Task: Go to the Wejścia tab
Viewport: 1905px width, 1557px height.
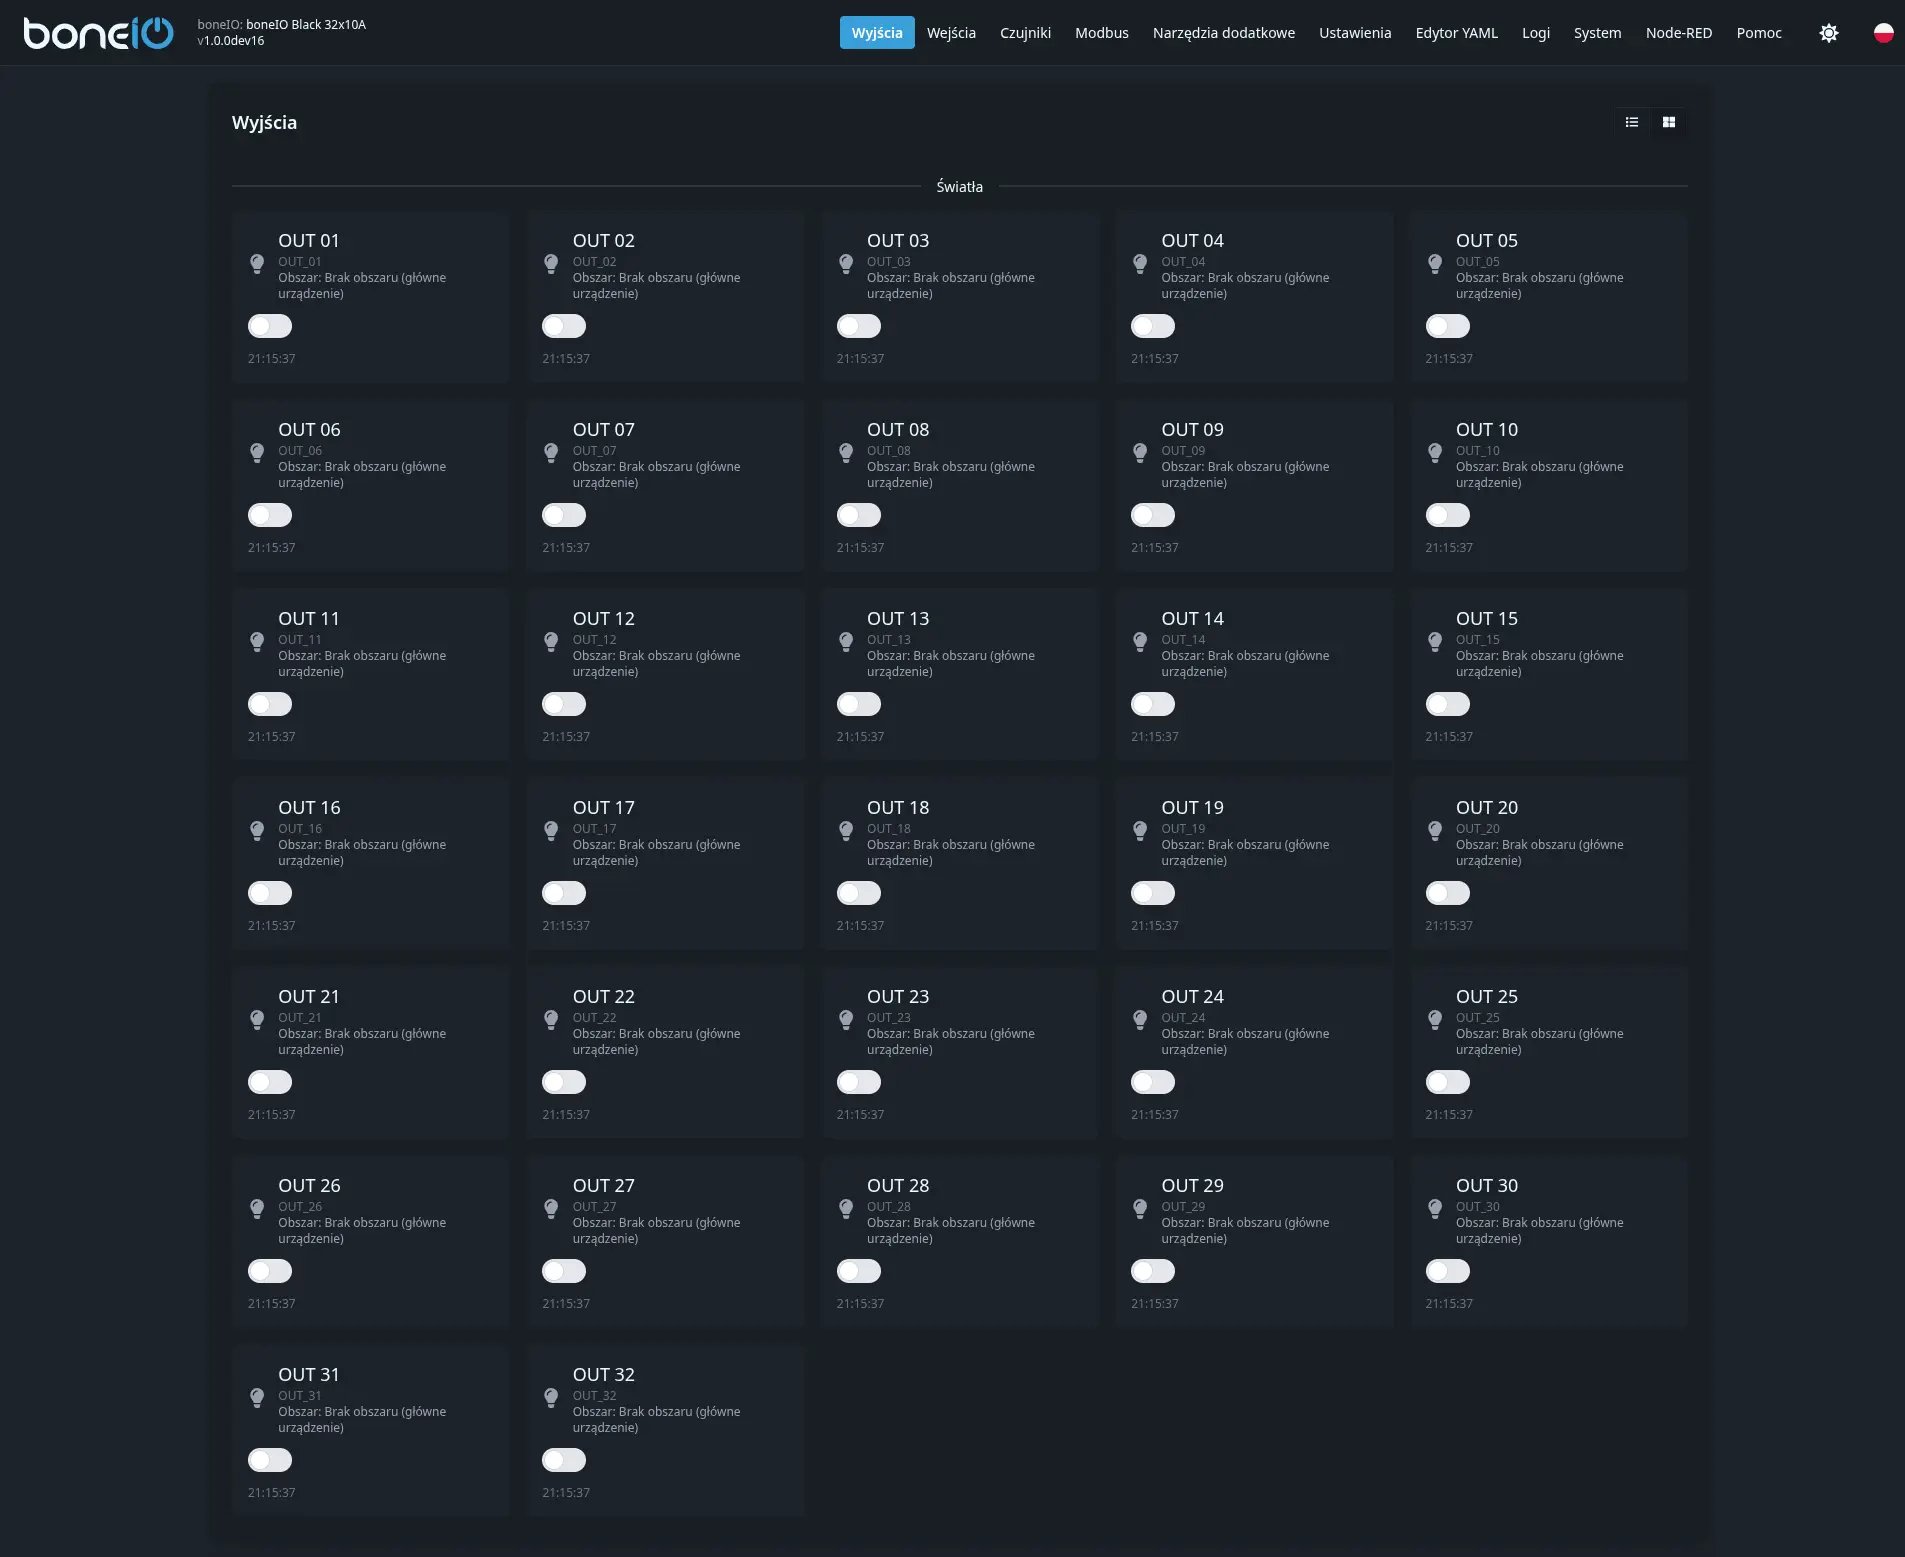Action: (951, 33)
